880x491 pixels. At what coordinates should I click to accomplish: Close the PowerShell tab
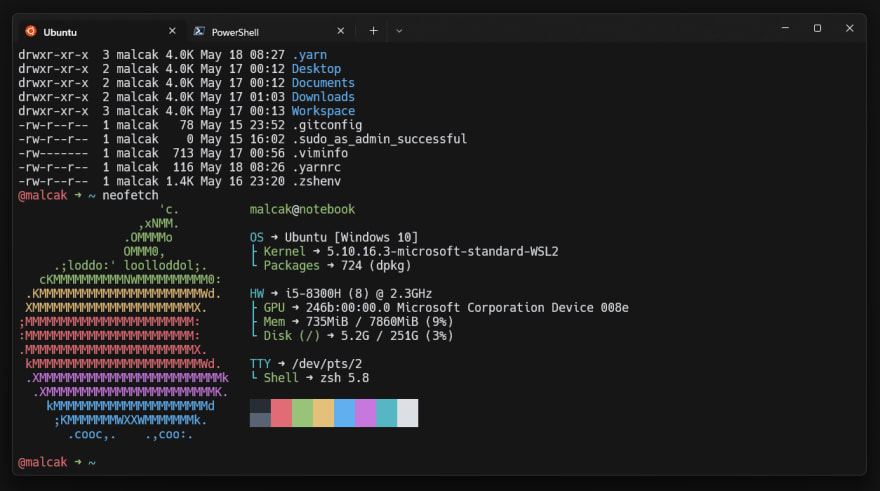pyautogui.click(x=341, y=31)
